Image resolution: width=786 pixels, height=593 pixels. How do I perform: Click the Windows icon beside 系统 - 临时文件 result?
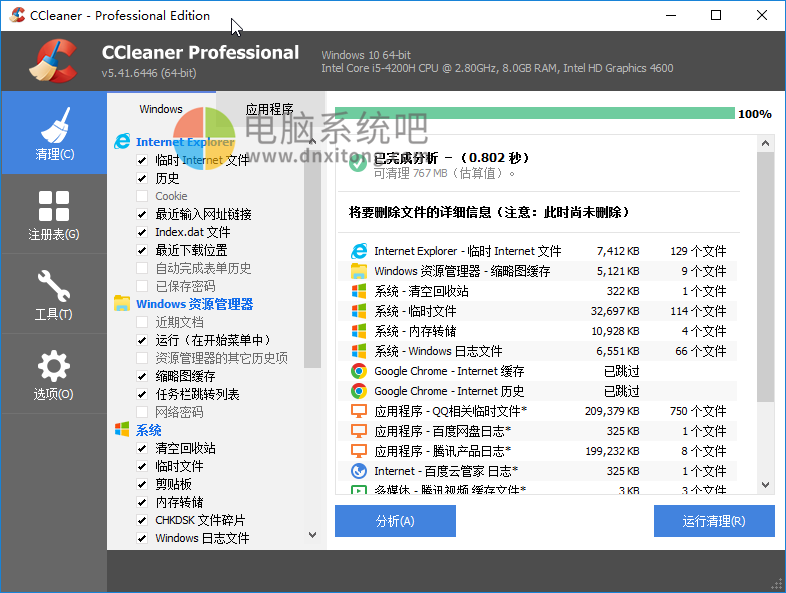[358, 311]
